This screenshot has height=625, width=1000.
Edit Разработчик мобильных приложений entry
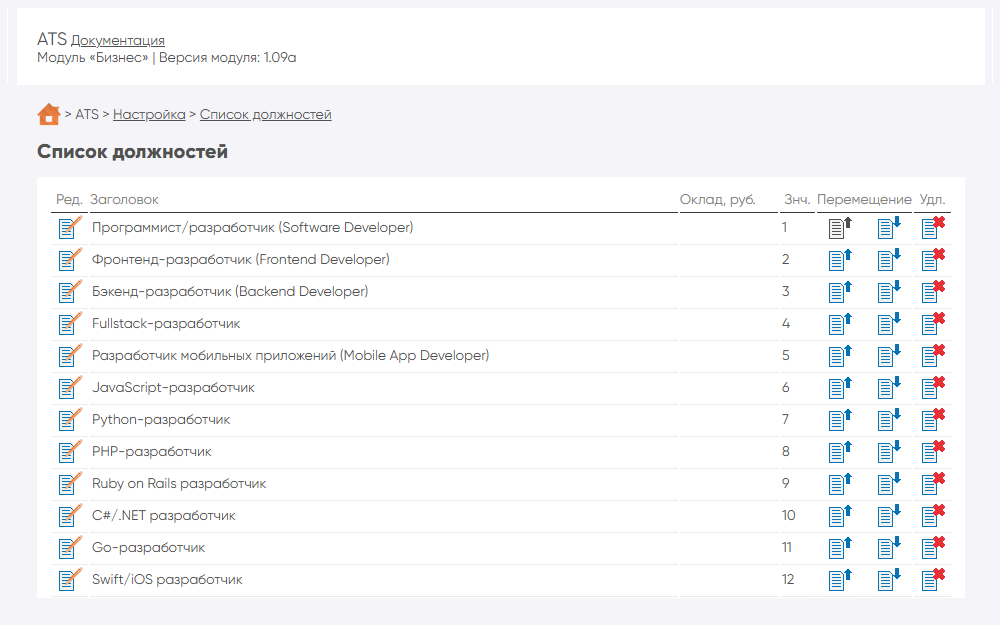(x=70, y=356)
